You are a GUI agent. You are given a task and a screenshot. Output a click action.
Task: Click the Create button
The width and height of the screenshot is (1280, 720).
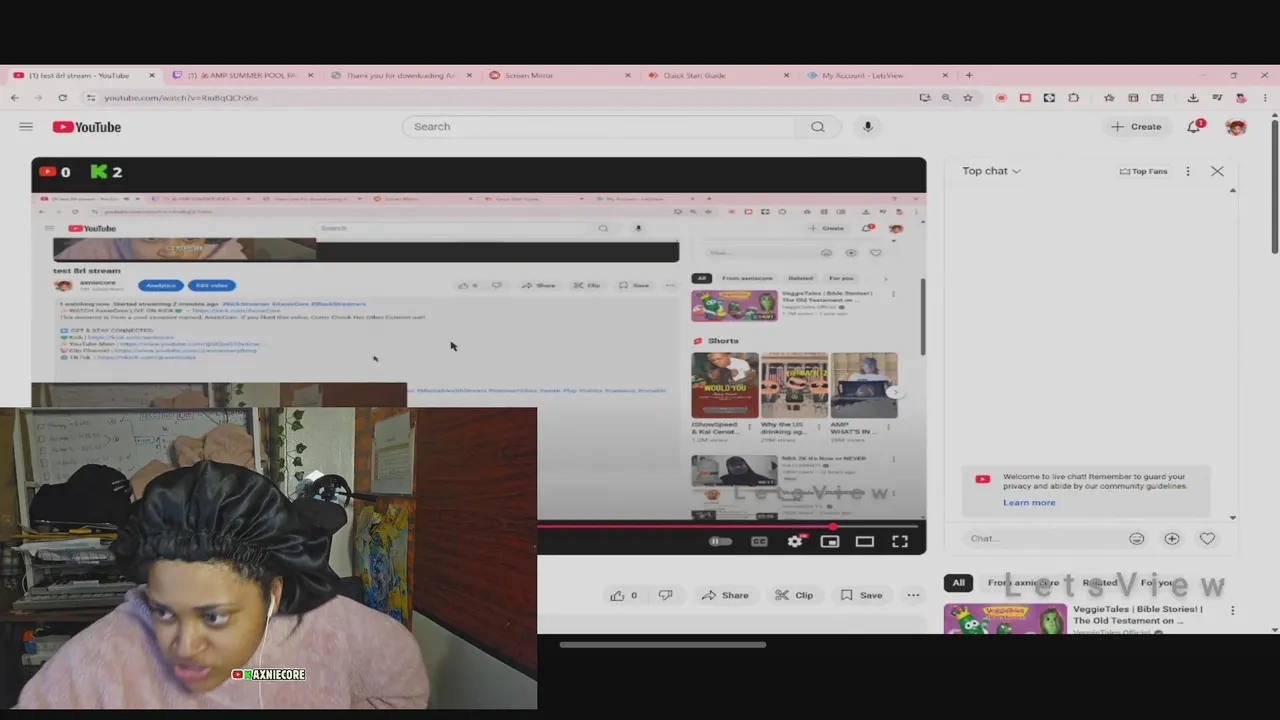click(x=1136, y=127)
